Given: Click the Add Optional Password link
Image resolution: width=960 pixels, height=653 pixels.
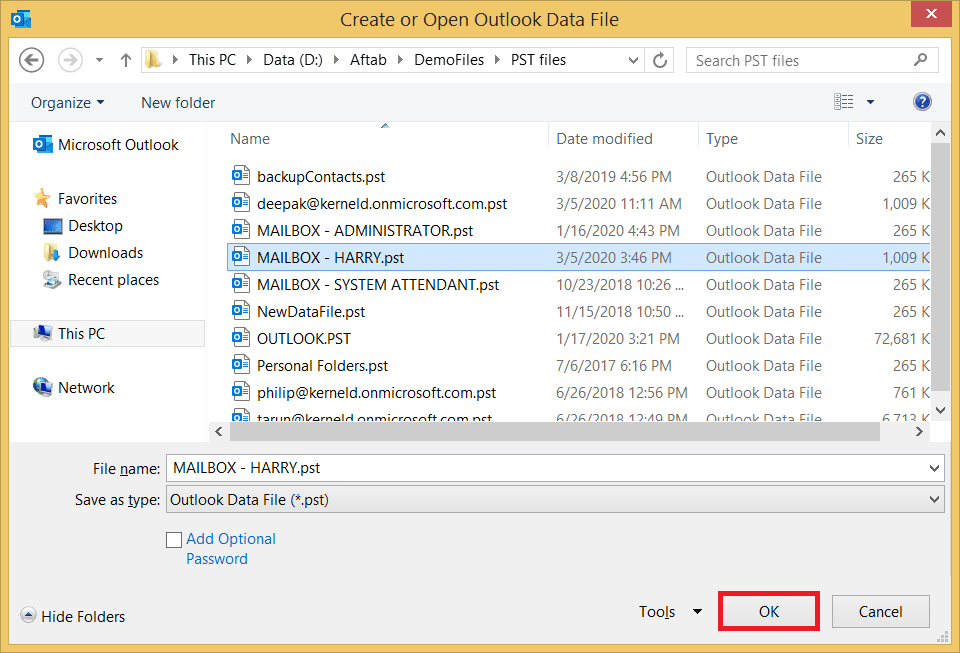Looking at the screenshot, I should pyautogui.click(x=231, y=549).
